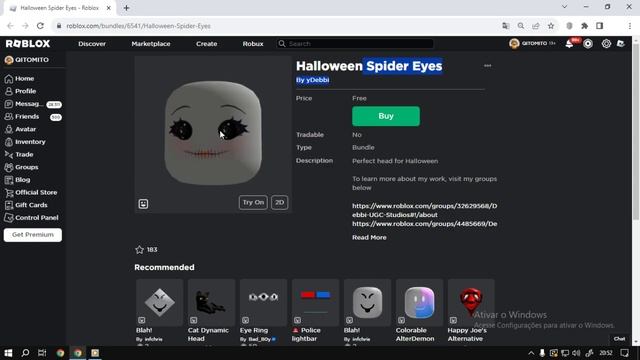Click the search magnifier icon
The image size is (640, 360).
(x=282, y=44)
